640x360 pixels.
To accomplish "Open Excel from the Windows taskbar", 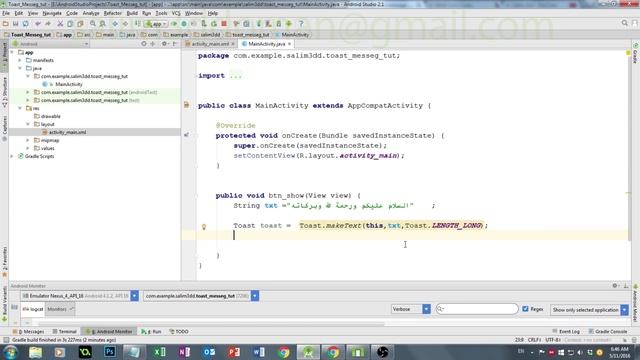I will [x=160, y=352].
